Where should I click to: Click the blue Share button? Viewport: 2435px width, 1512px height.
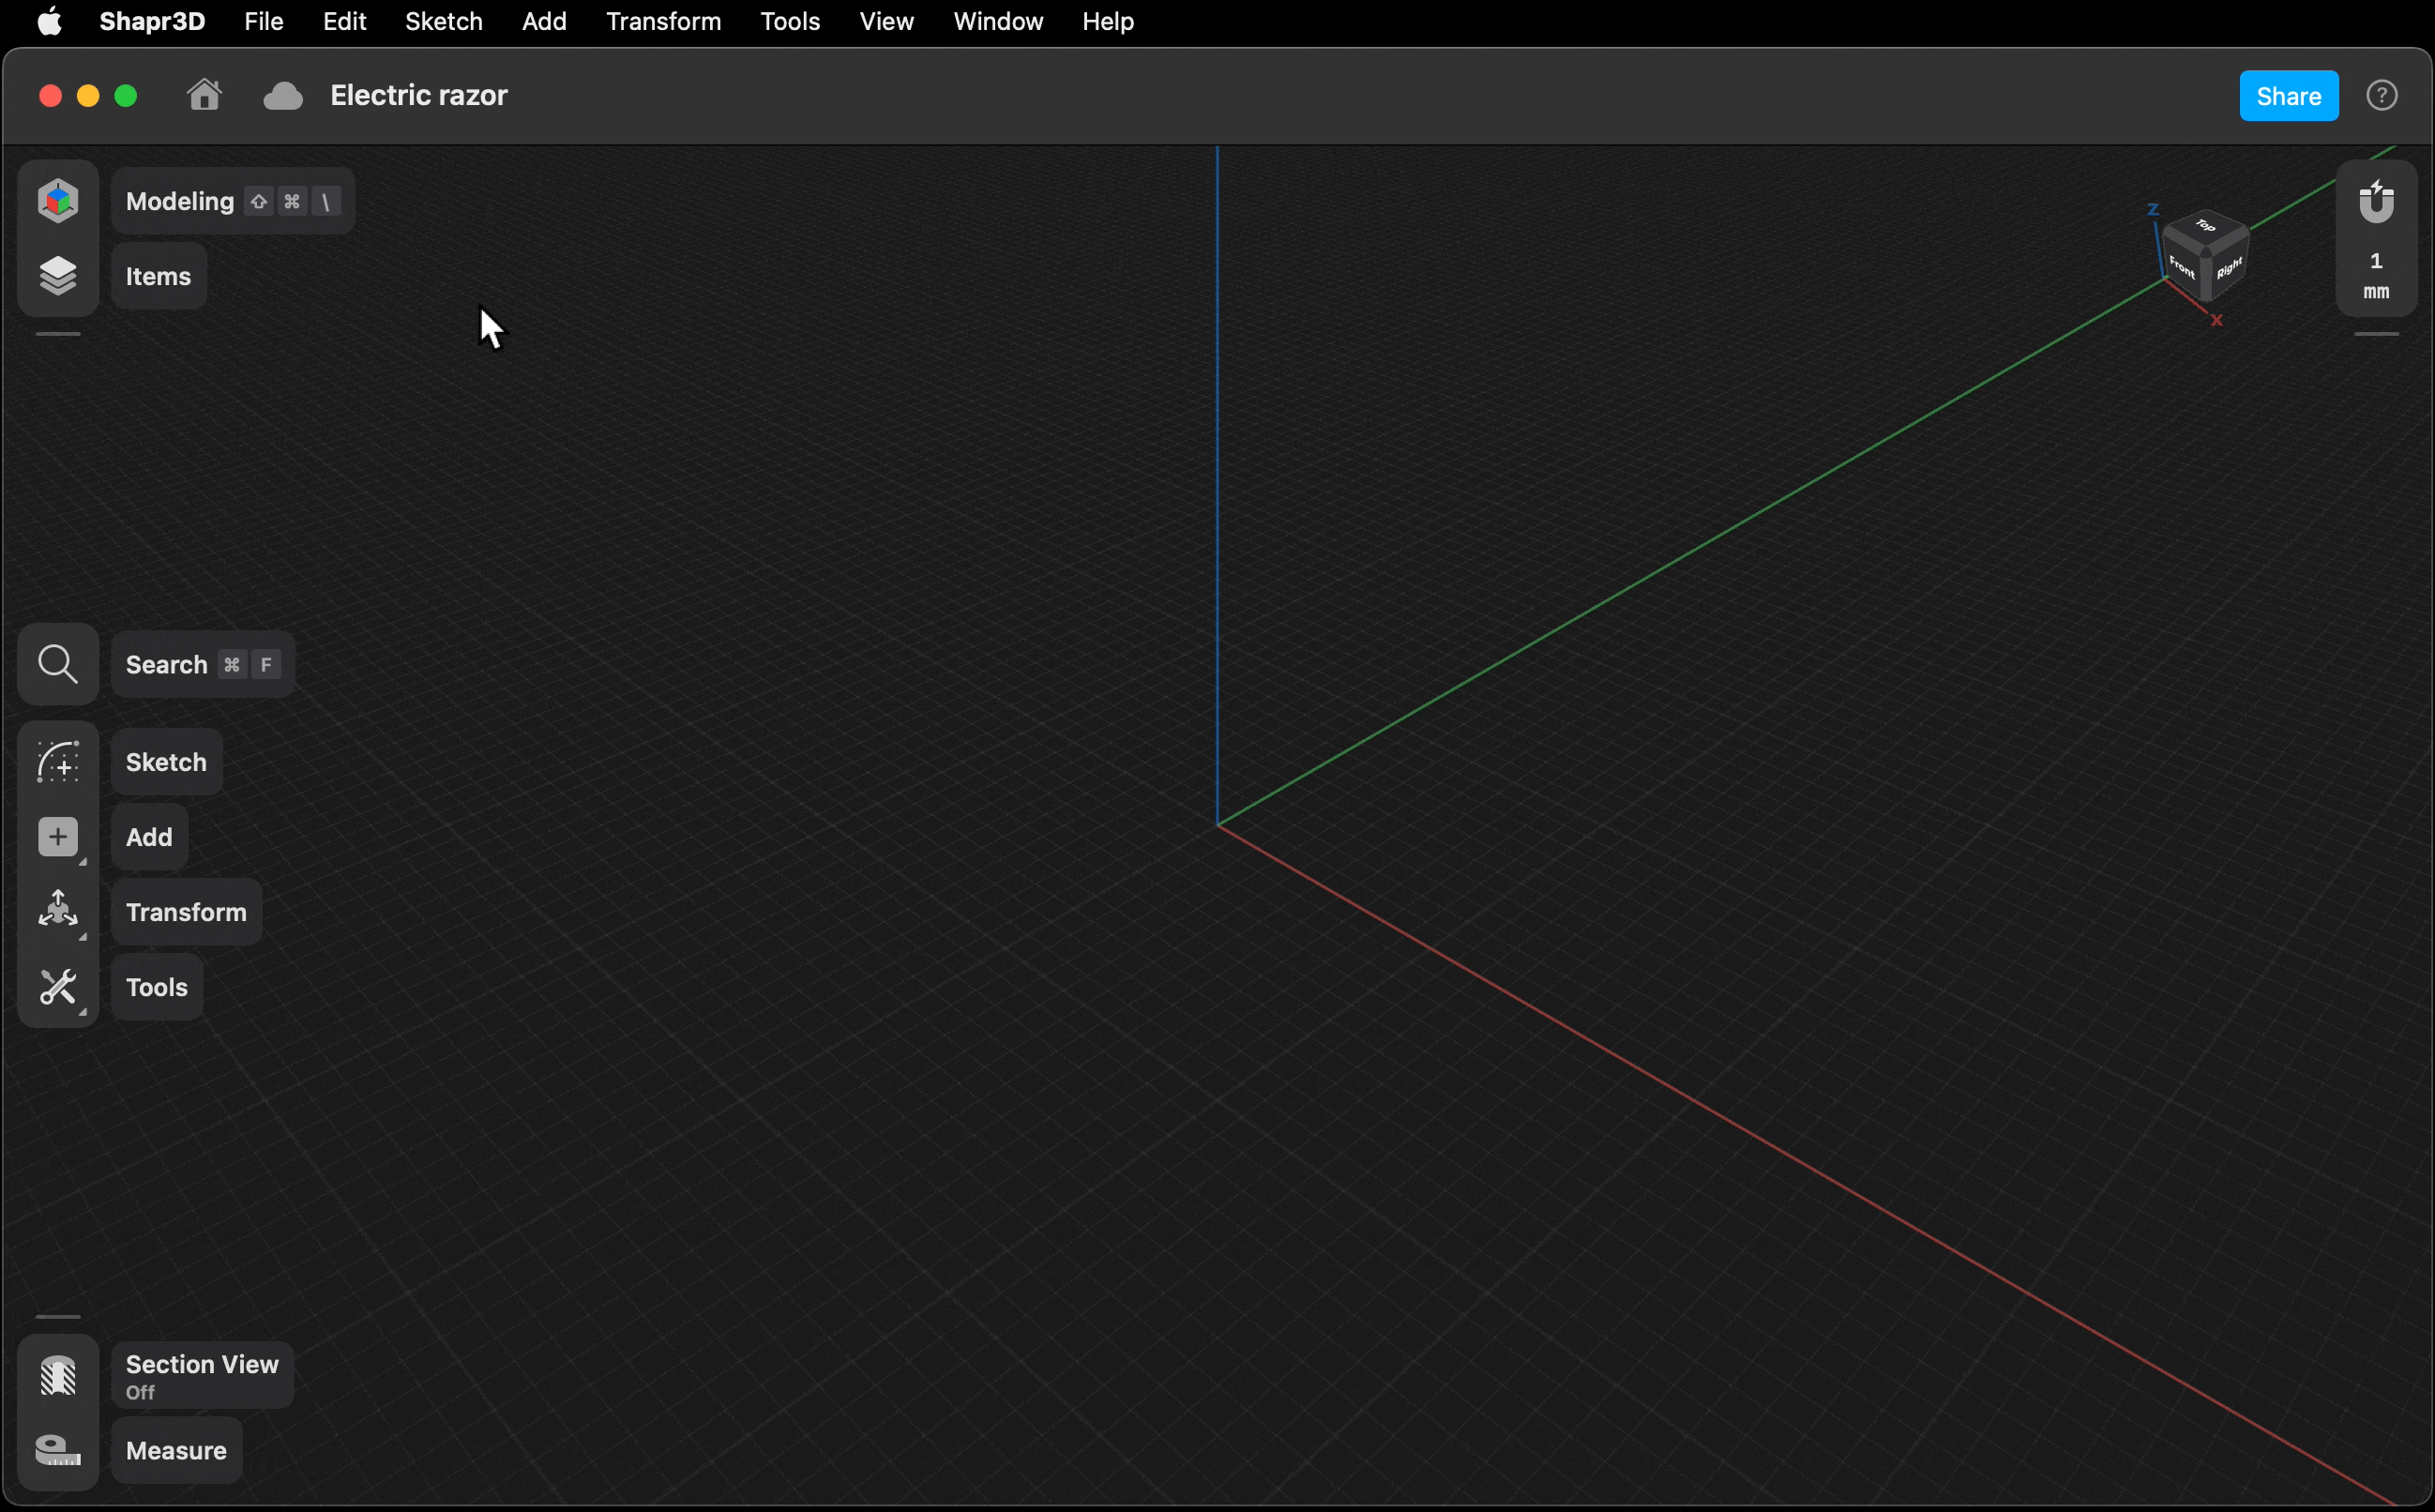(2288, 96)
